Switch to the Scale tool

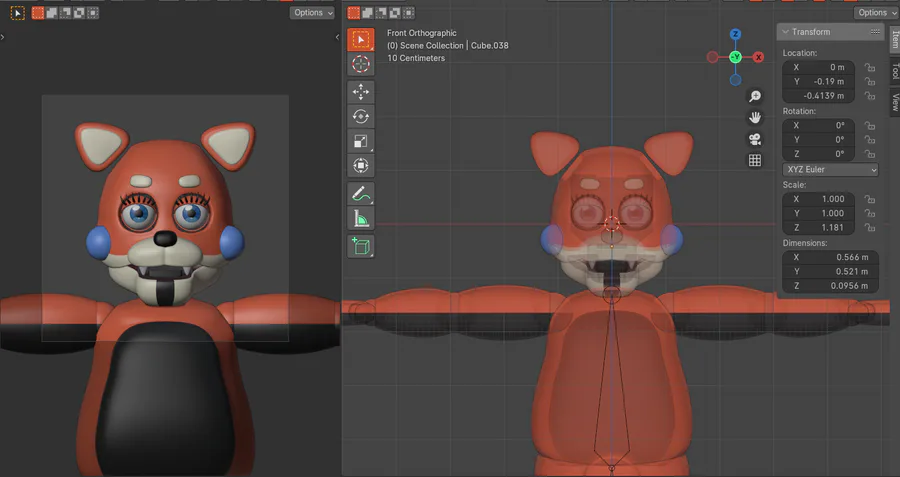[360, 141]
